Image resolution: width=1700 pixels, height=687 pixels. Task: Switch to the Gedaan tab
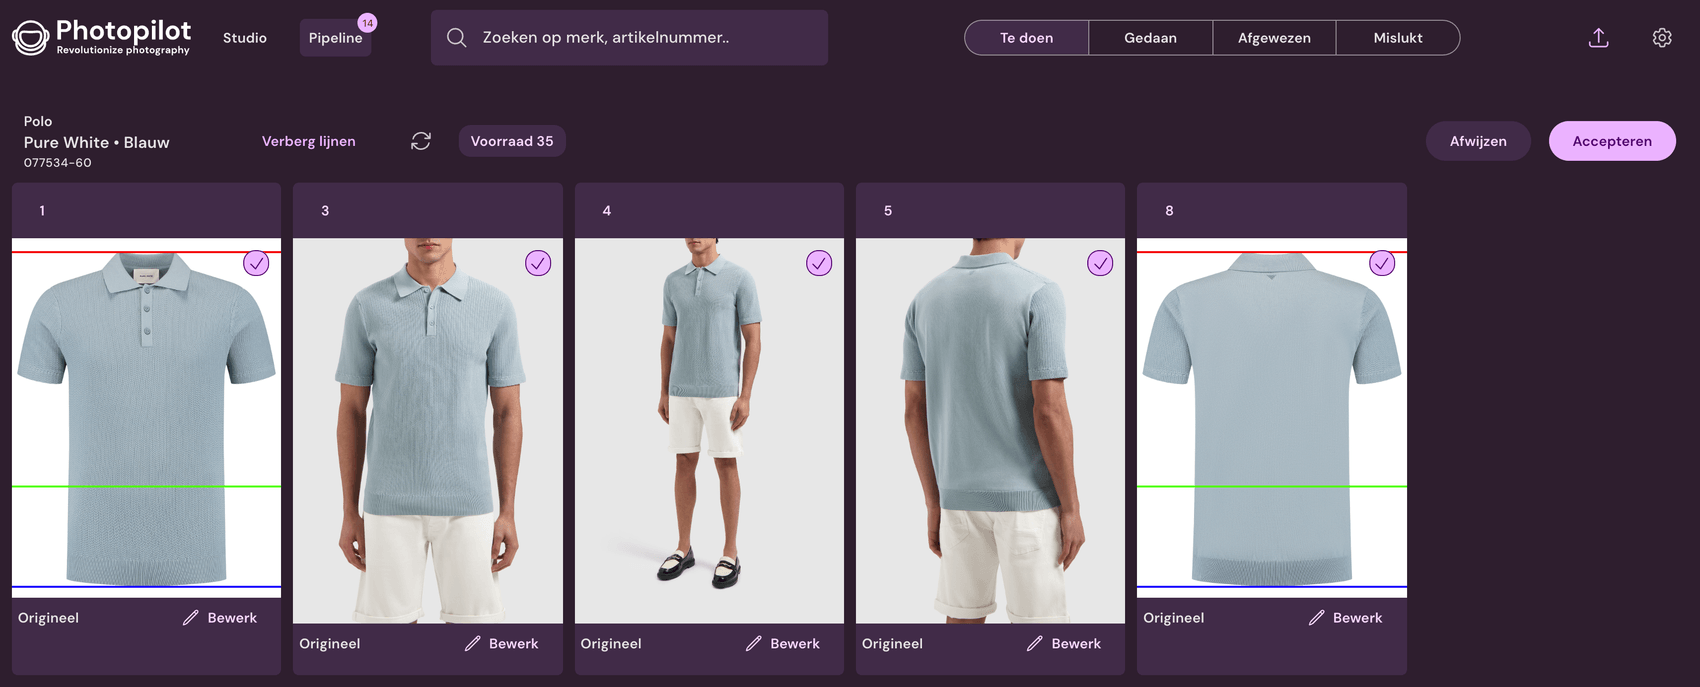[1150, 38]
